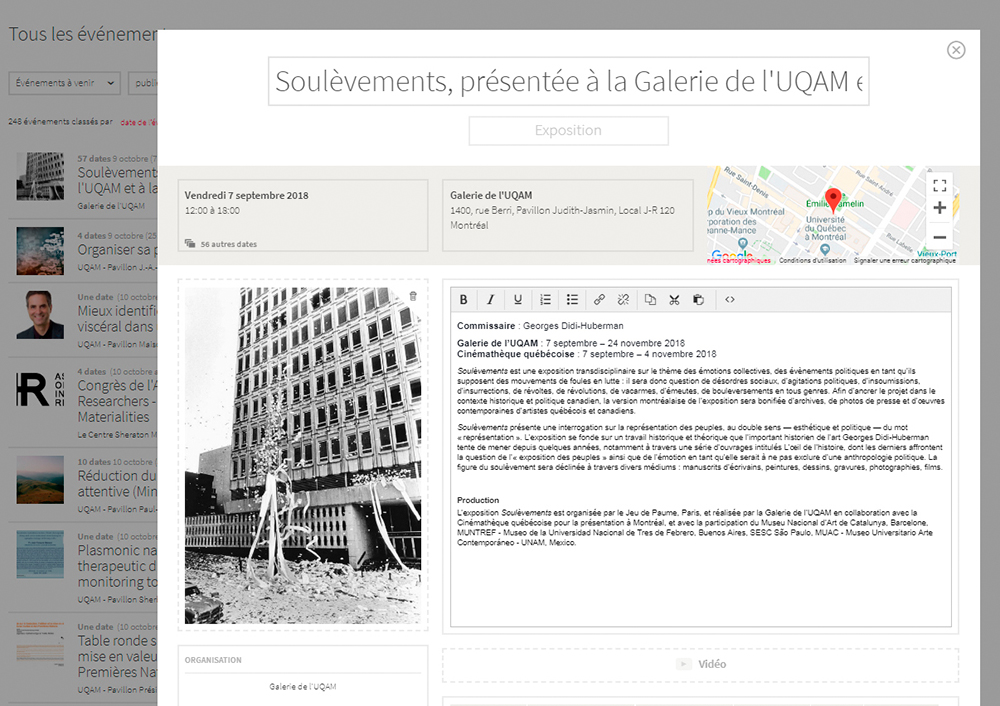
Task: Click the insert link icon
Action: point(600,299)
